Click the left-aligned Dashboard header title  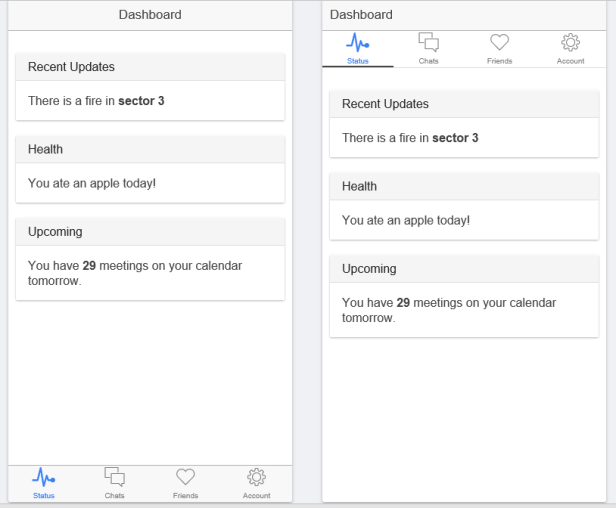(361, 15)
